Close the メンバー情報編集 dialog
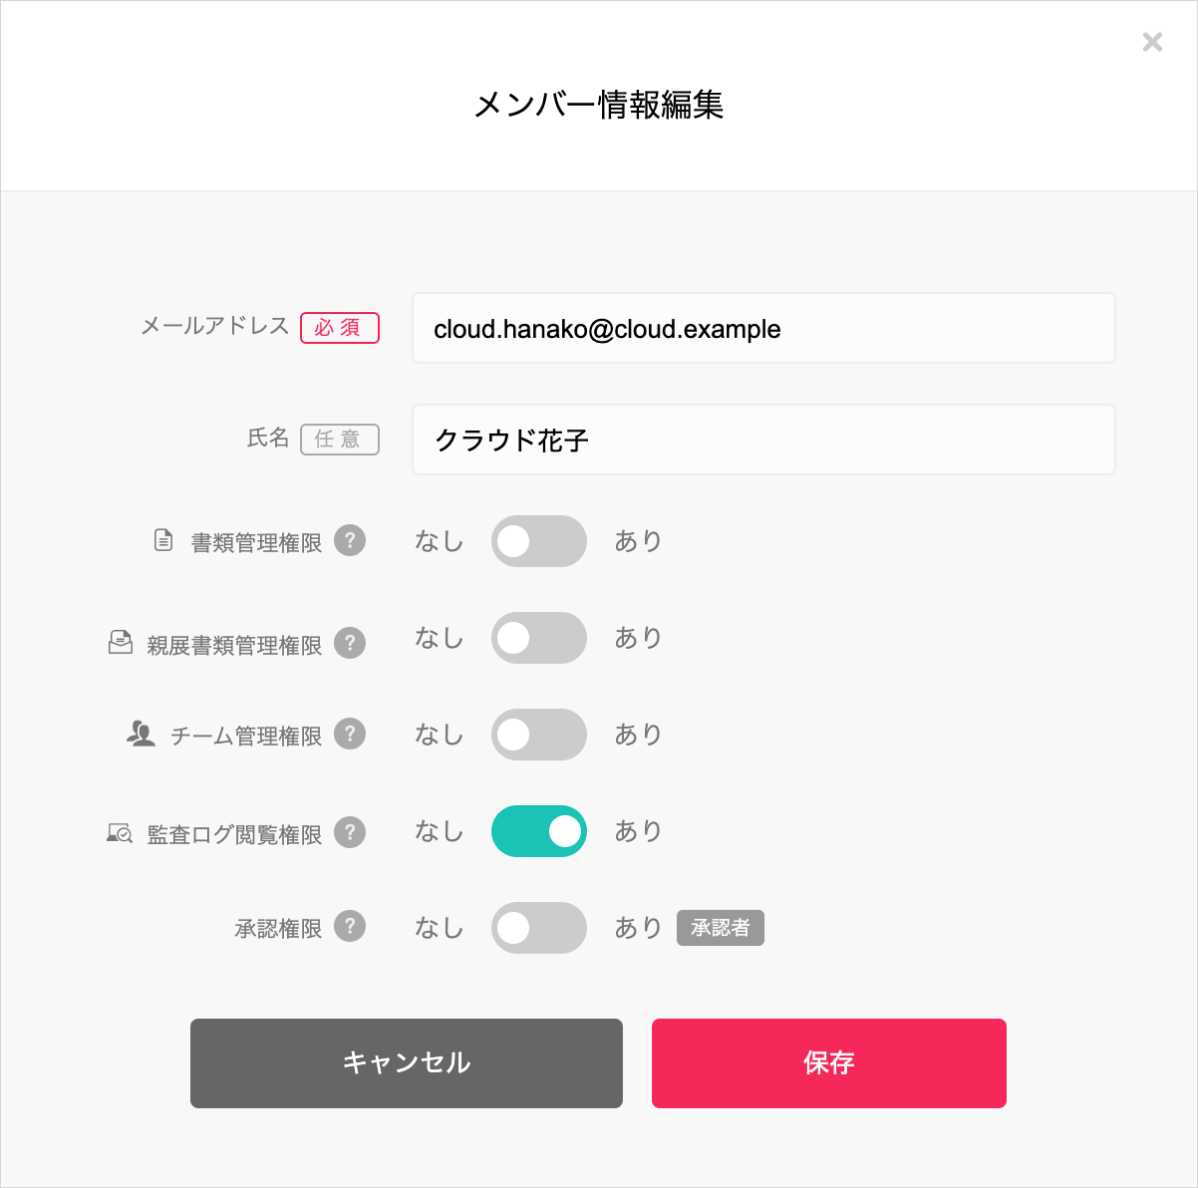This screenshot has height=1188, width=1198. click(x=1152, y=42)
